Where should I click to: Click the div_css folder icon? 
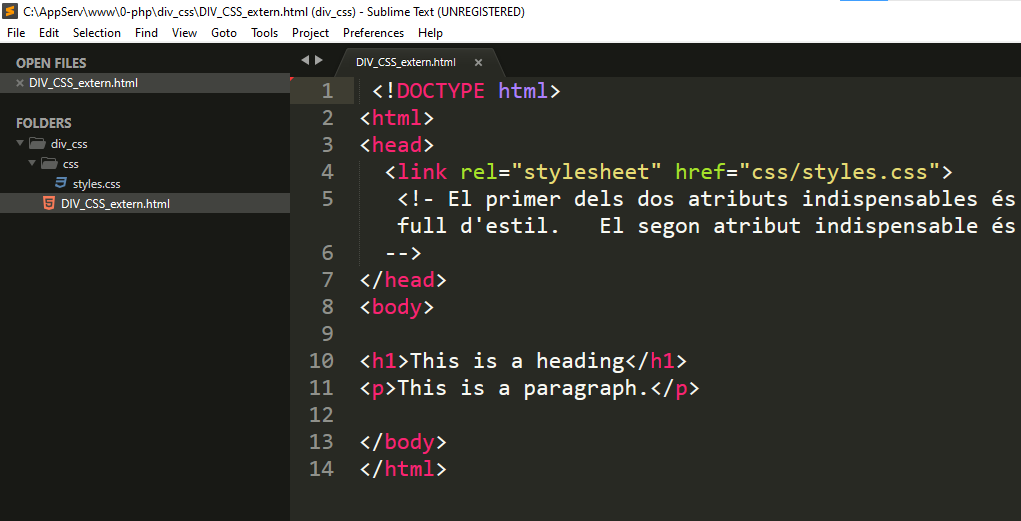coord(38,144)
